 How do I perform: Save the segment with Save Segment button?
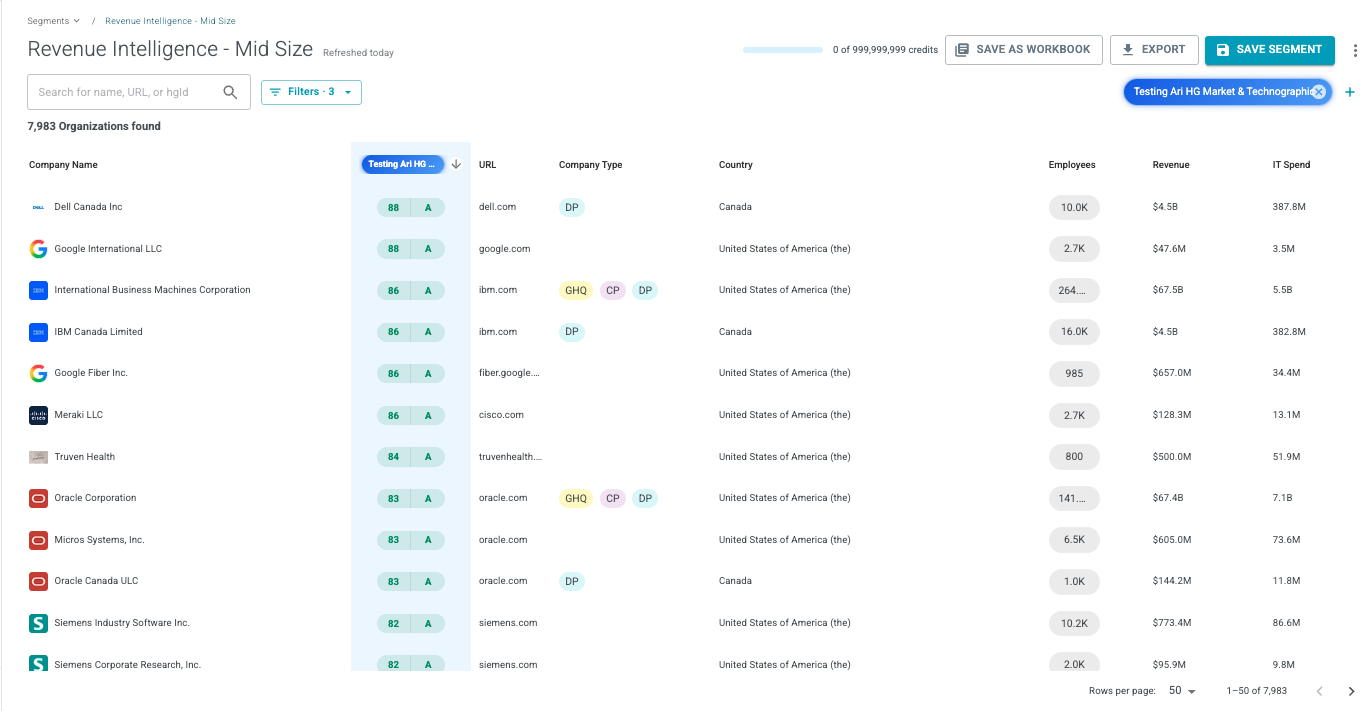click(x=1269, y=50)
